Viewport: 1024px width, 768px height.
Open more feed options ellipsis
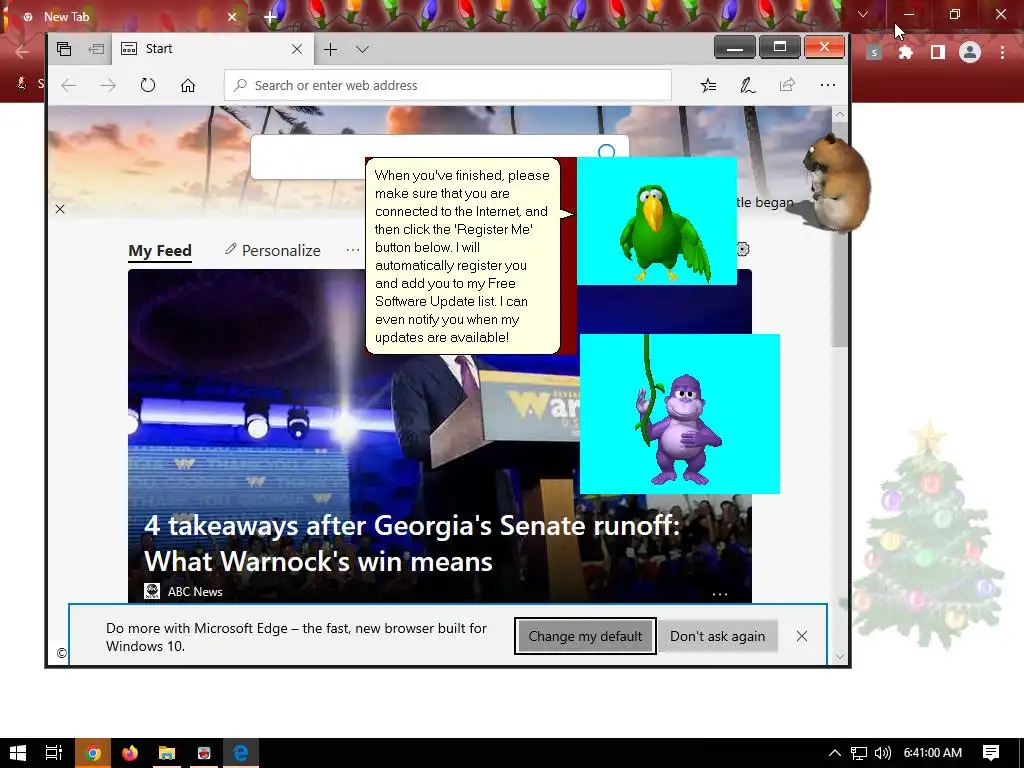pyautogui.click(x=353, y=250)
